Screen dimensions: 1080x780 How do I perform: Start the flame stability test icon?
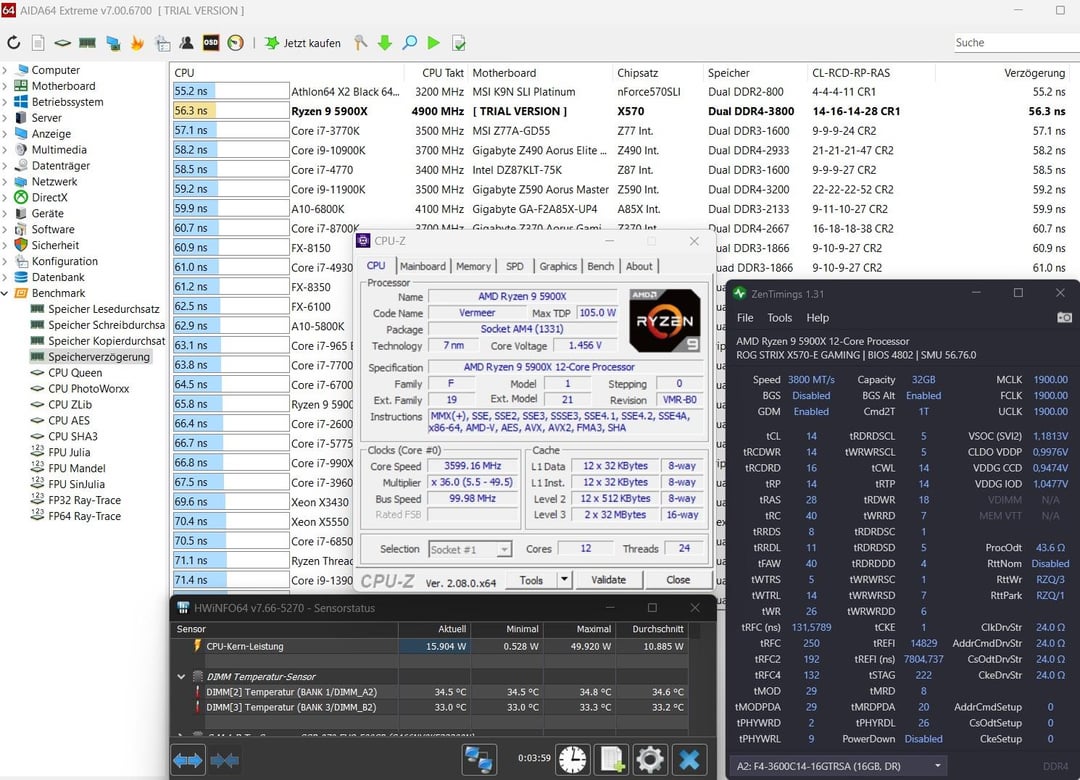(137, 43)
